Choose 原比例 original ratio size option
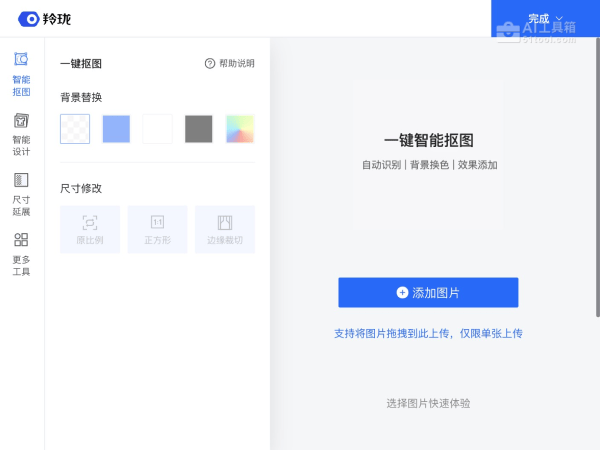The height and width of the screenshot is (450, 600). coord(90,229)
